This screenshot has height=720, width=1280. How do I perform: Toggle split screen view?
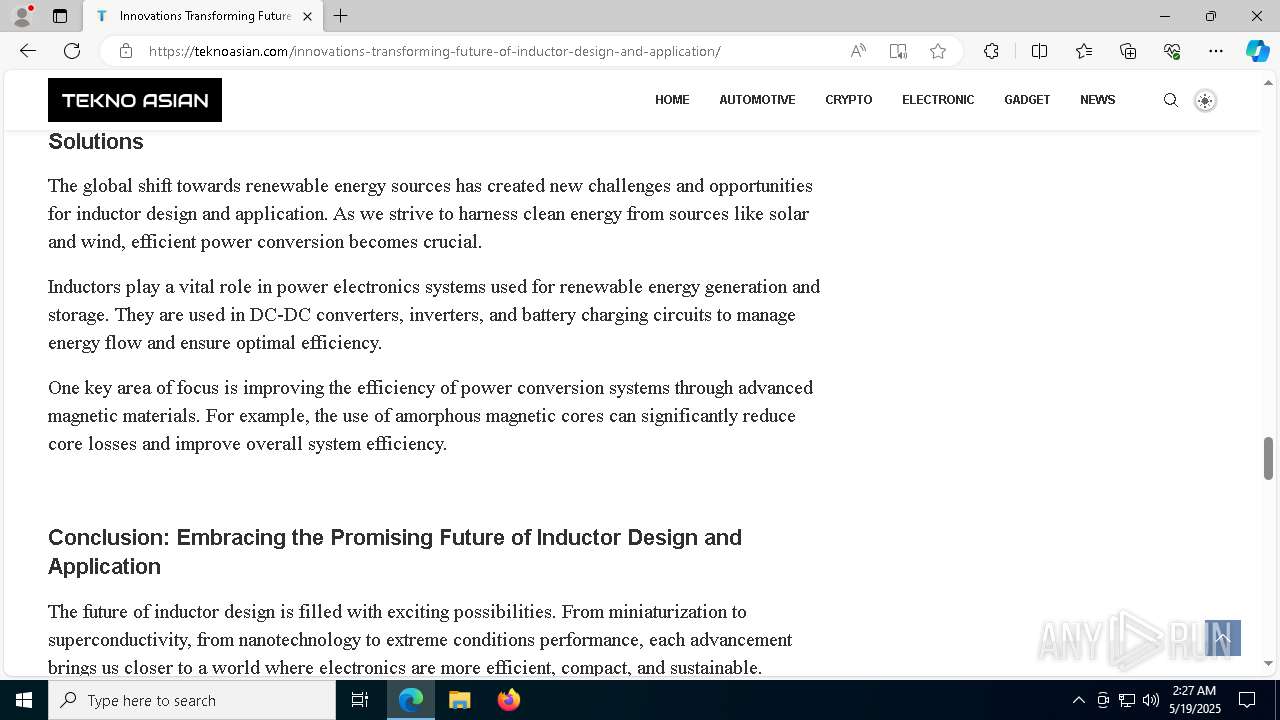[1039, 51]
